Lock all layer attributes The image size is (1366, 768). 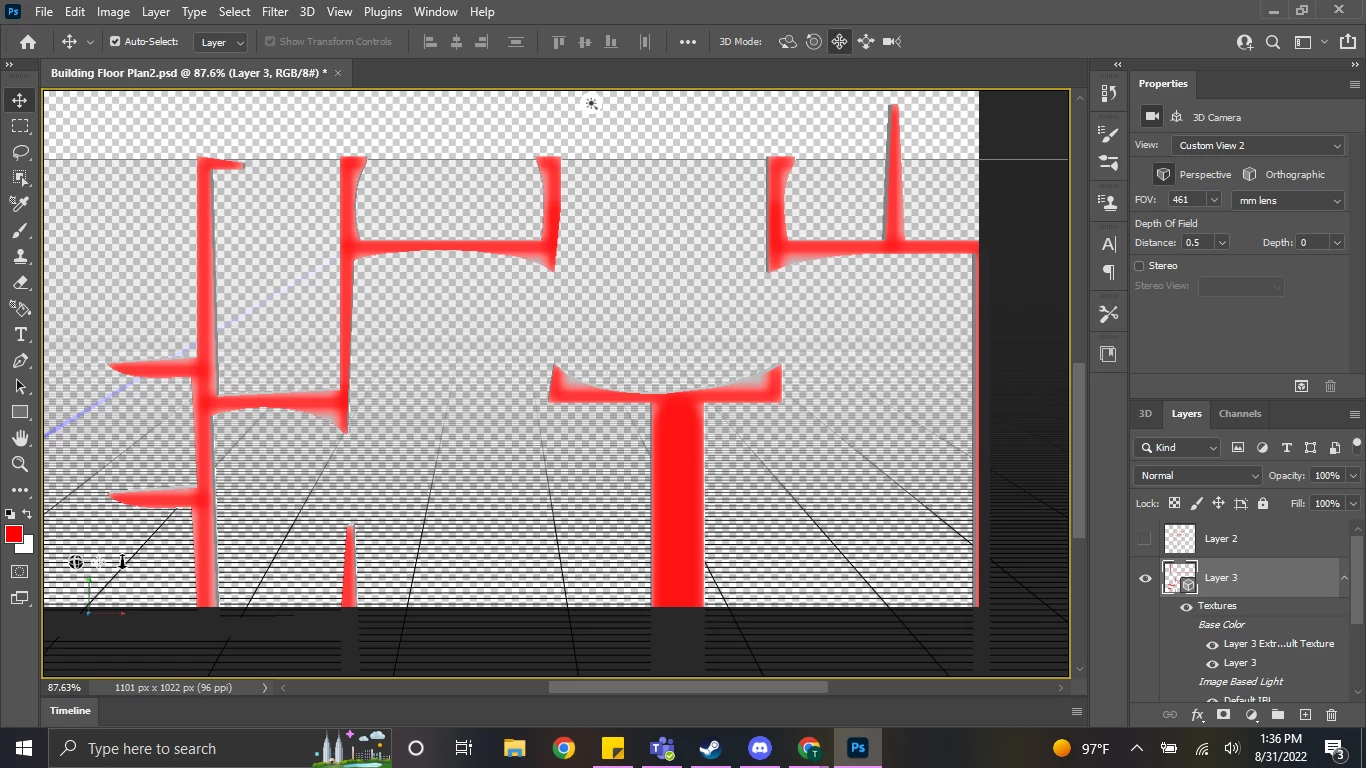[x=1263, y=503]
